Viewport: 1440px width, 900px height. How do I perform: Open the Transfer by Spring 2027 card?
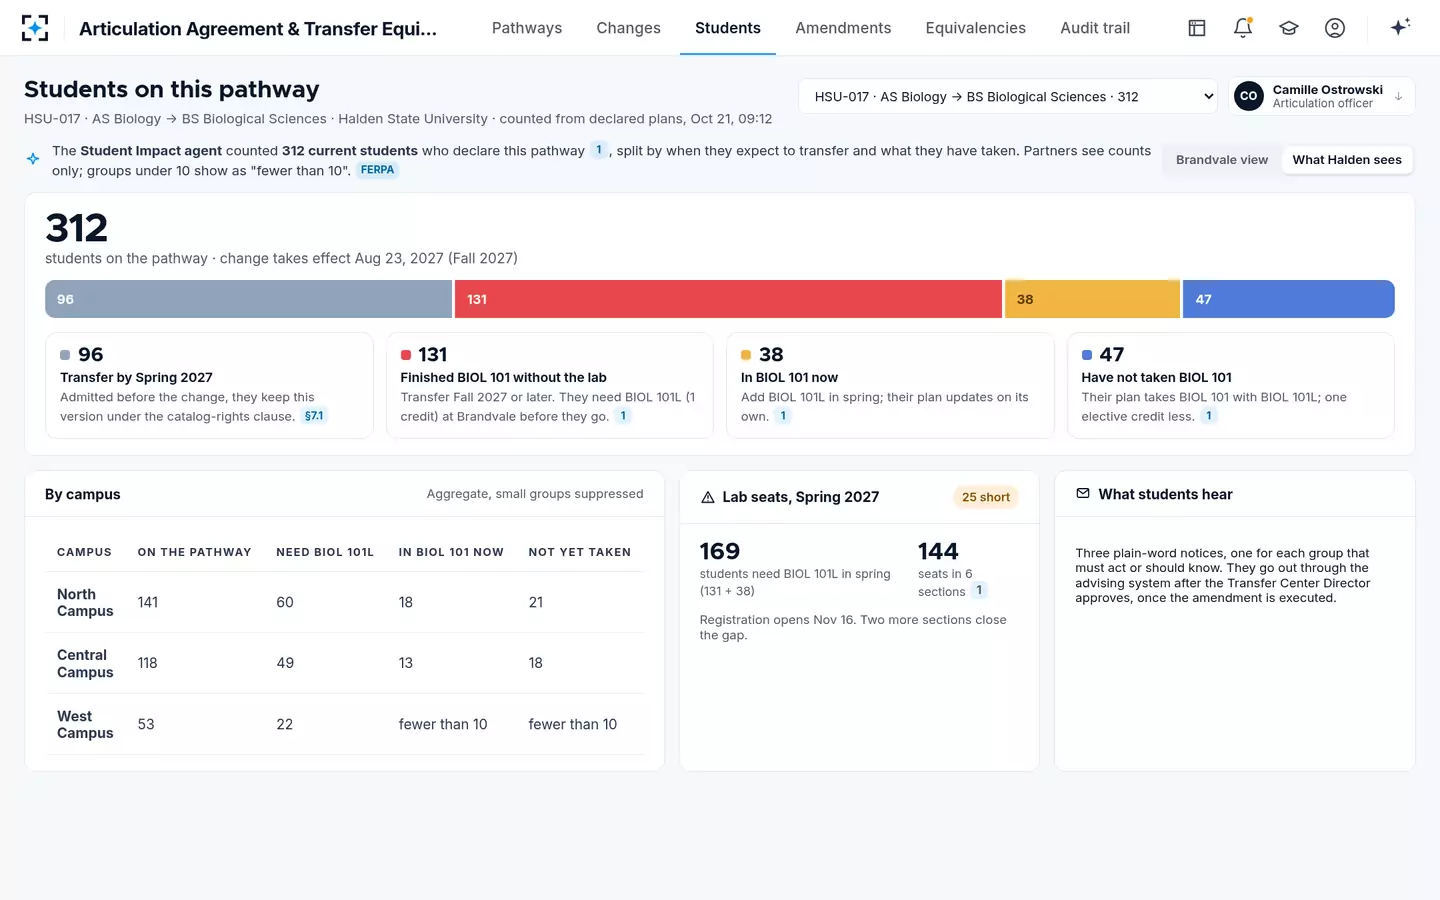click(209, 385)
